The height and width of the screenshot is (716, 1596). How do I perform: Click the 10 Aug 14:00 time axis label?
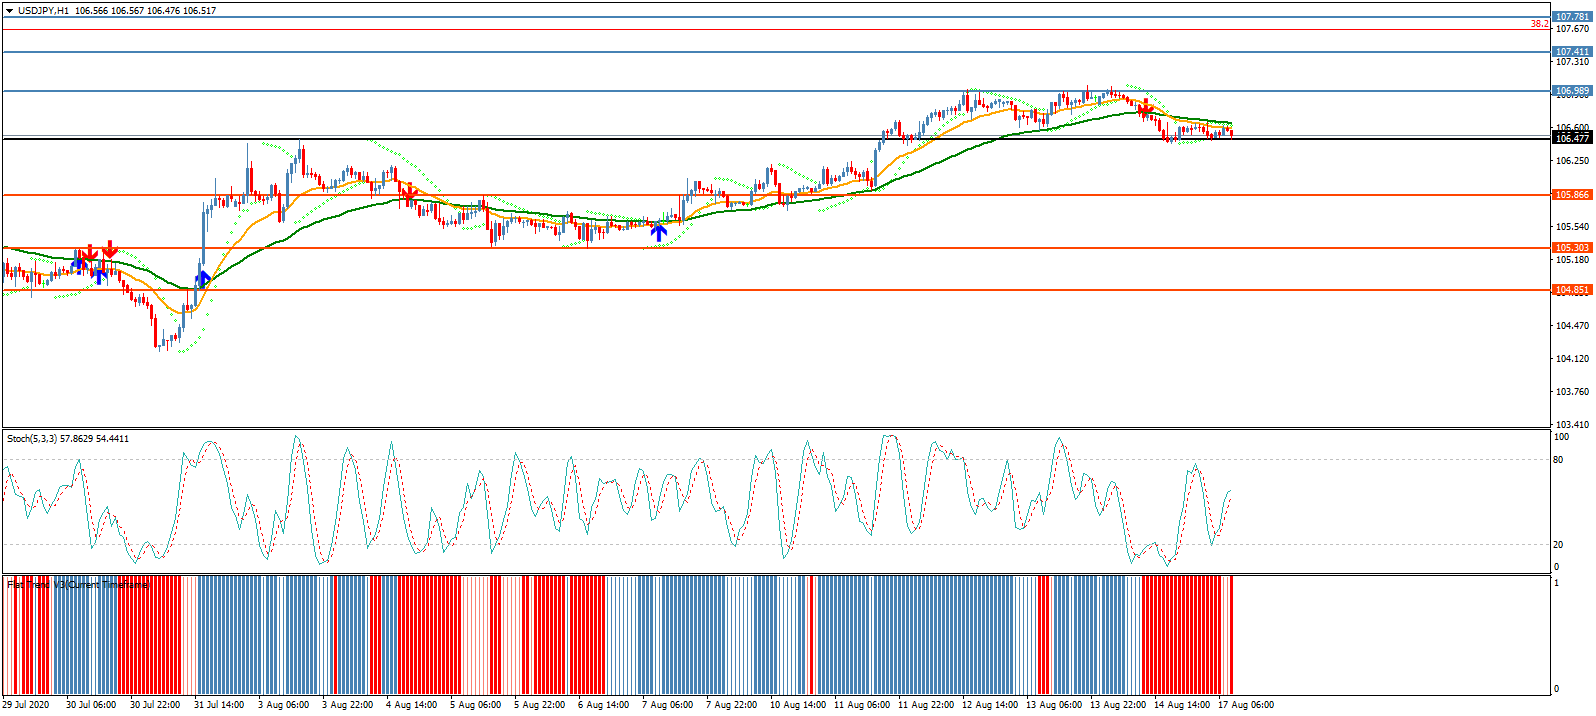point(798,705)
